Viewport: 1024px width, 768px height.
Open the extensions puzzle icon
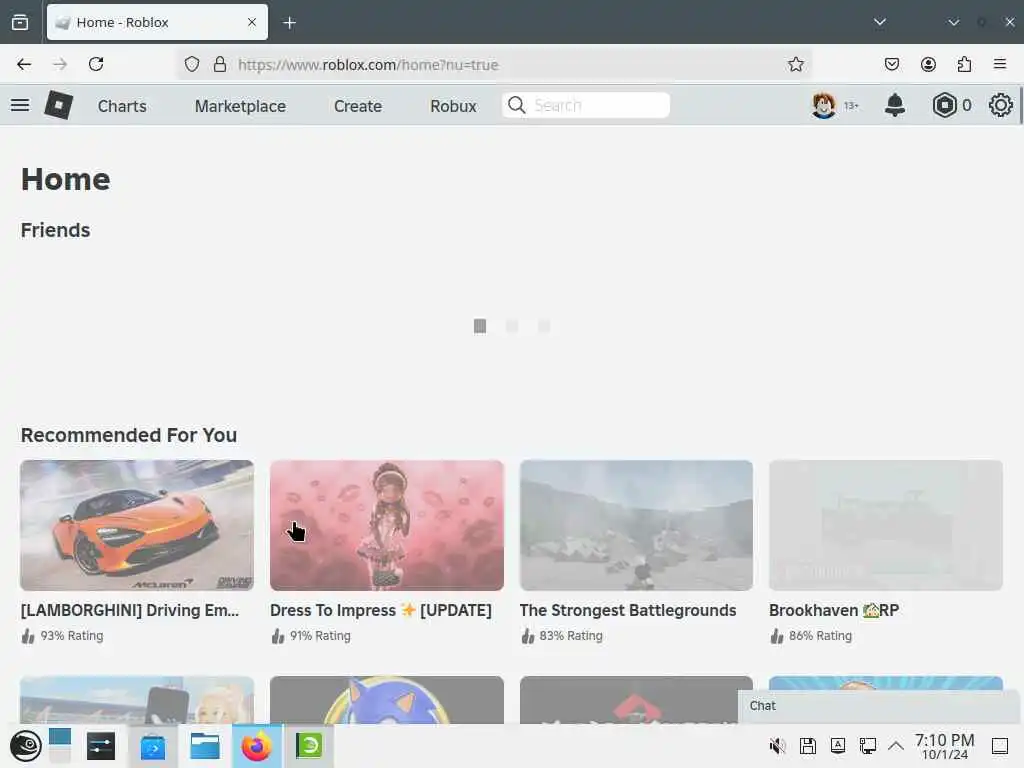(x=964, y=64)
